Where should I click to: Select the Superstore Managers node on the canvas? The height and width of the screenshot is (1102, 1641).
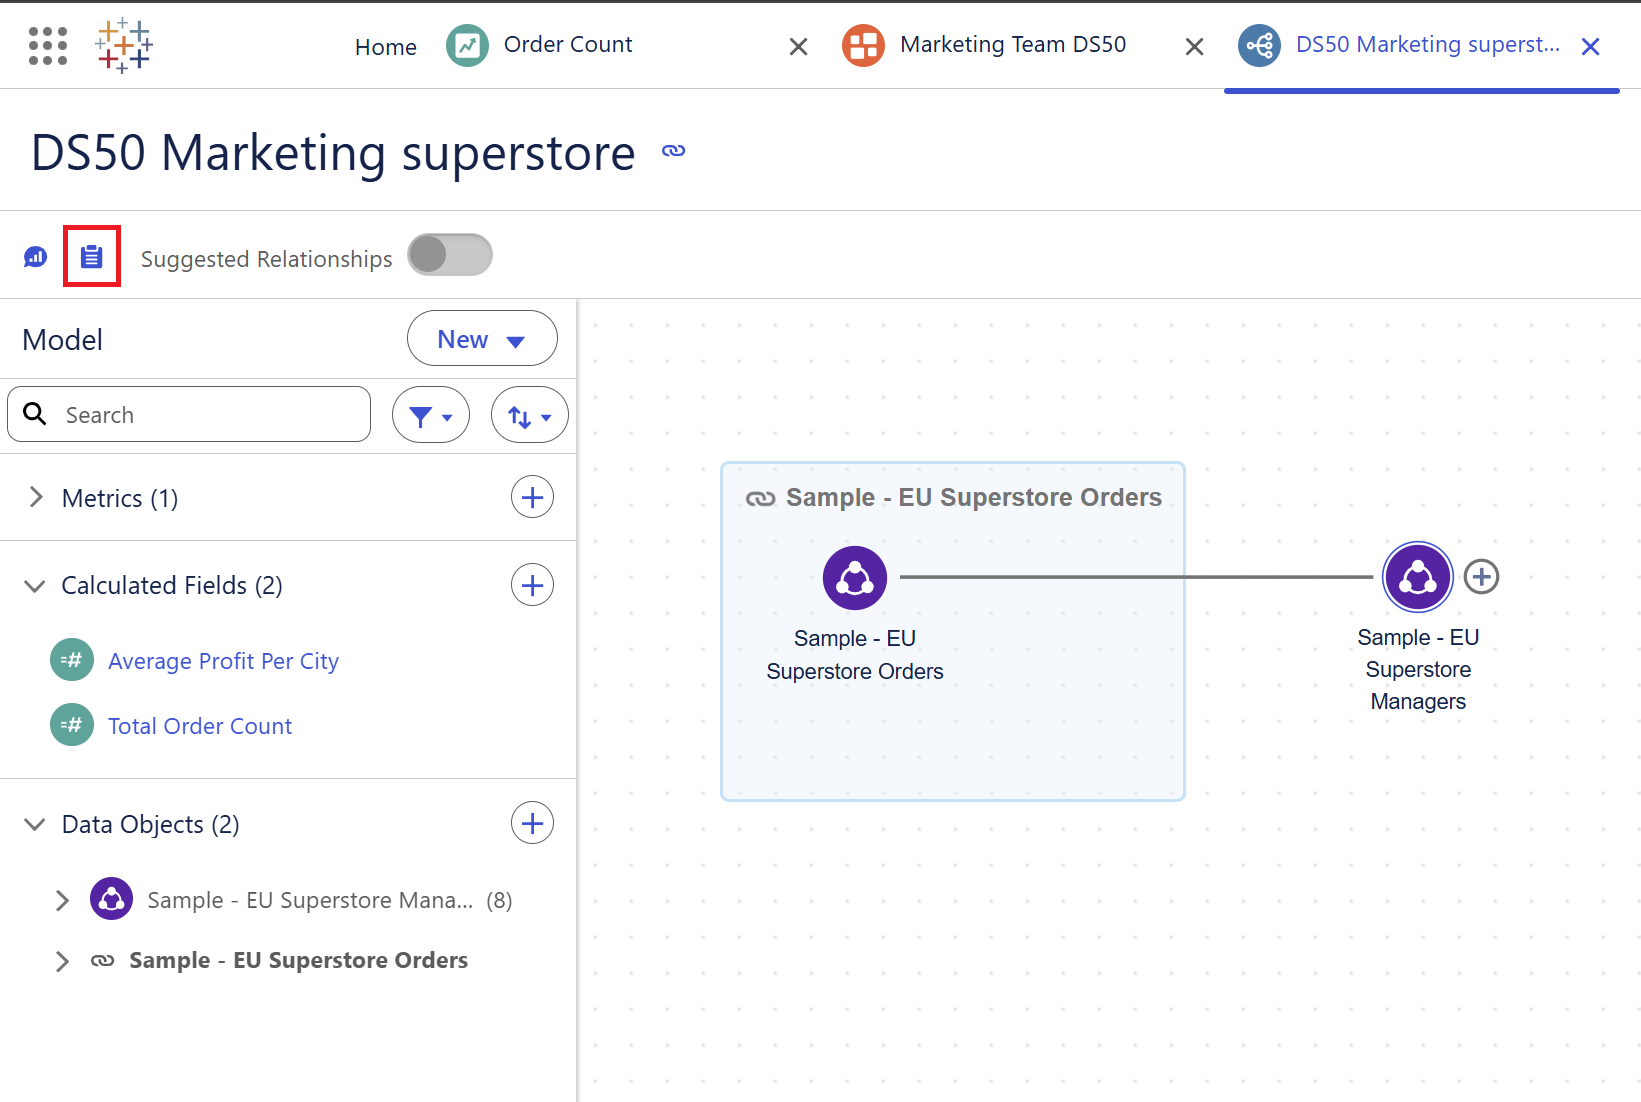click(1418, 577)
